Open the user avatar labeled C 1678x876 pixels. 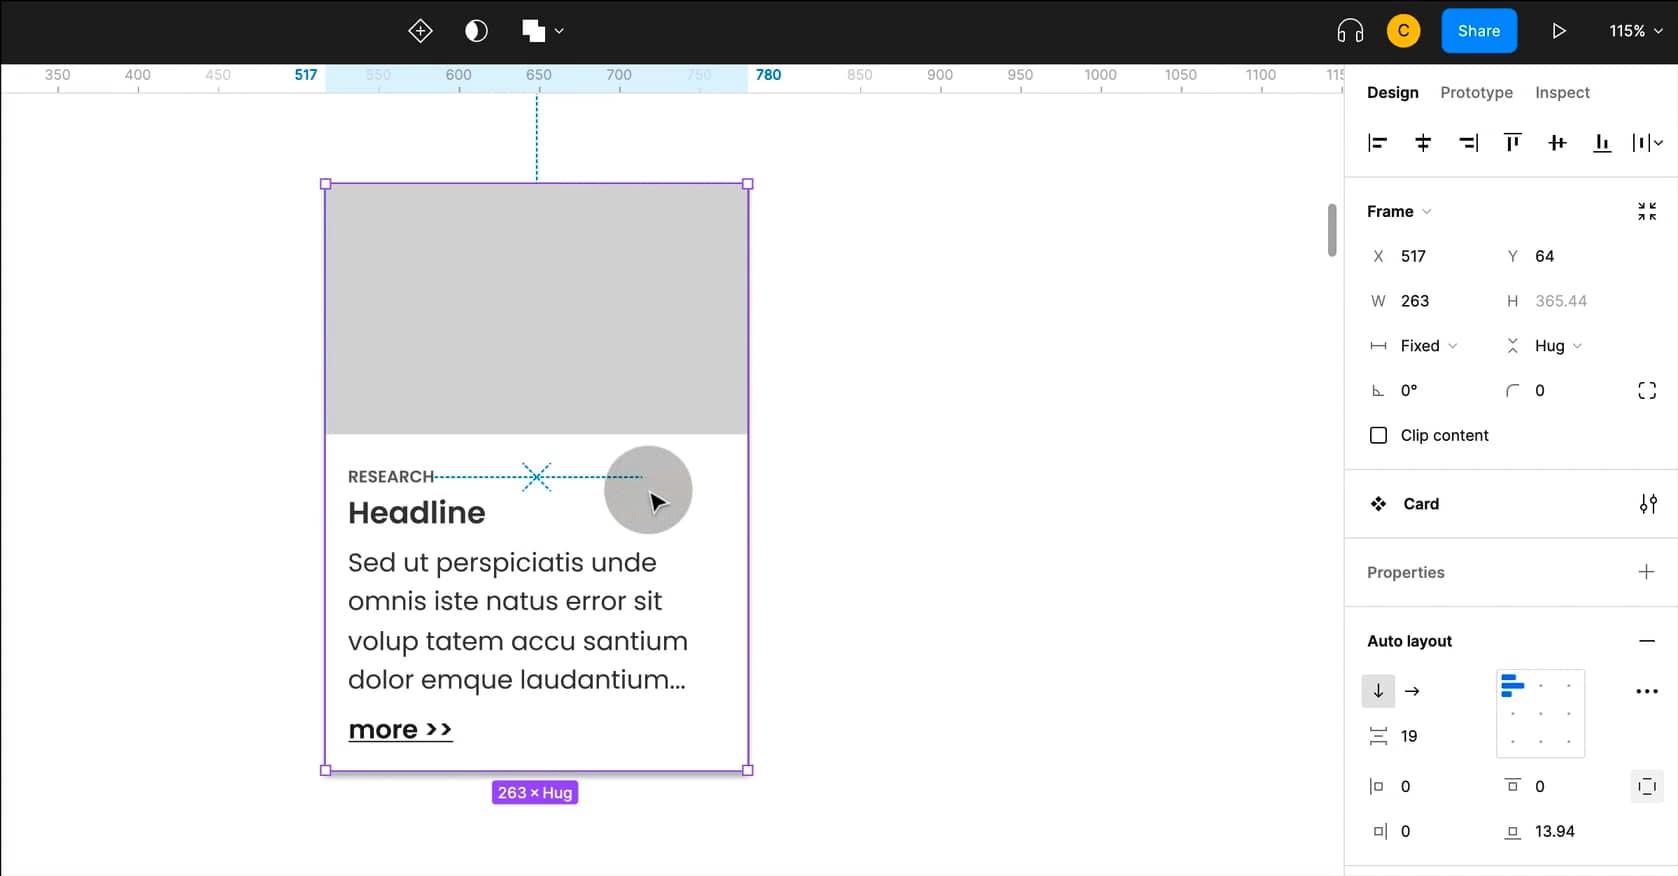[x=1403, y=31]
